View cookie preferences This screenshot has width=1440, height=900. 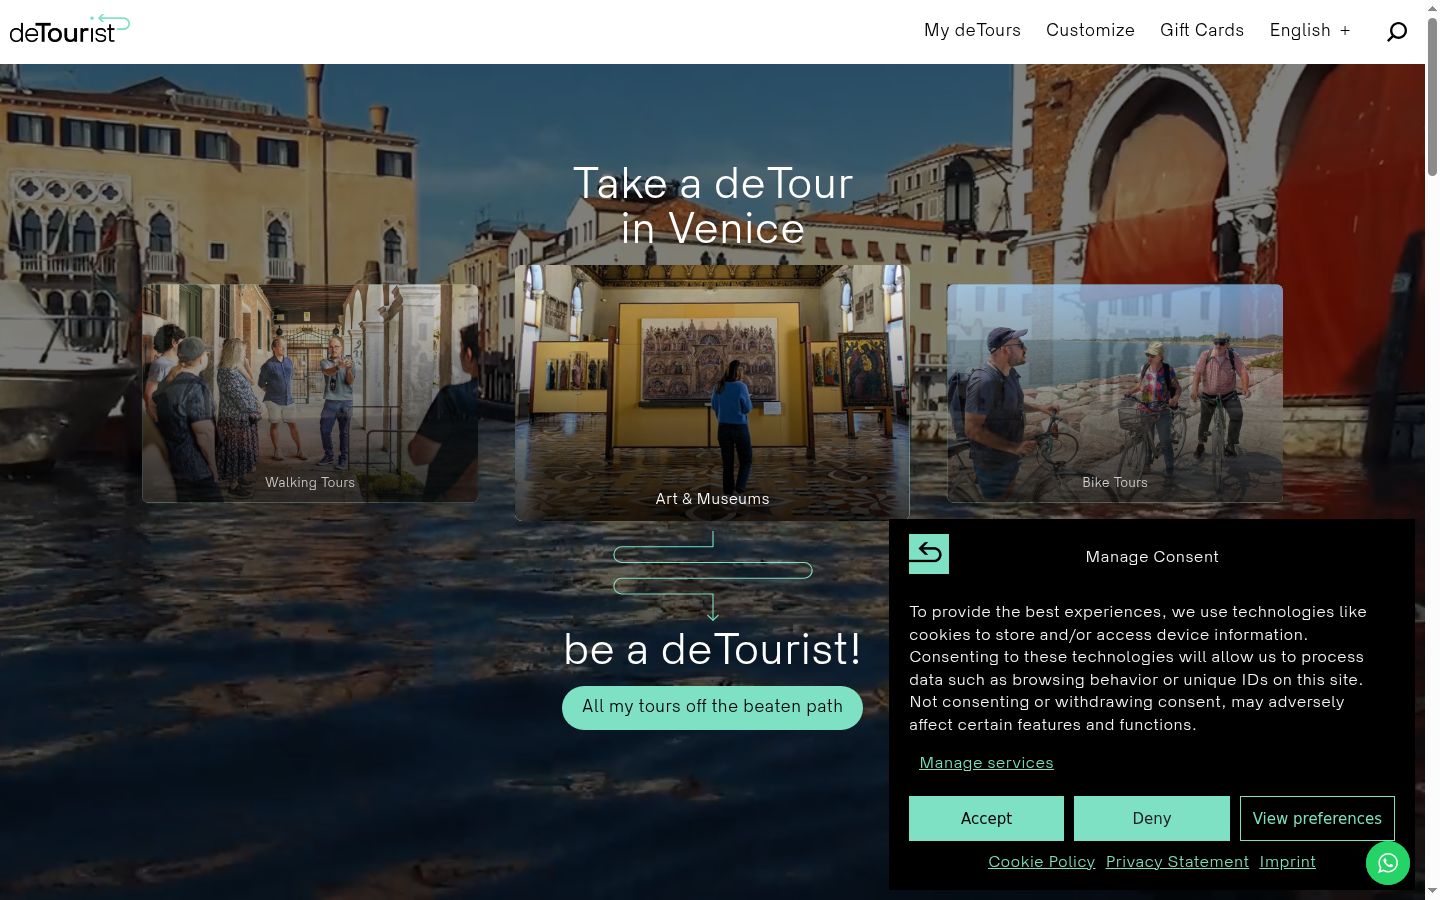pyautogui.click(x=1317, y=818)
